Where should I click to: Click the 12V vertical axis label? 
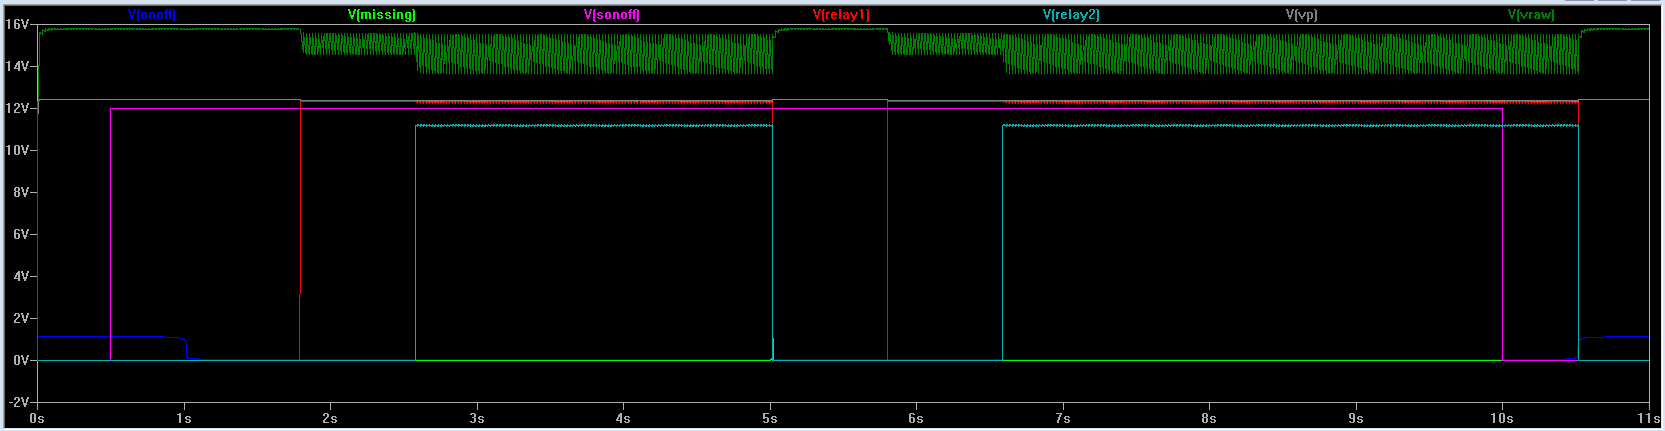pos(18,108)
